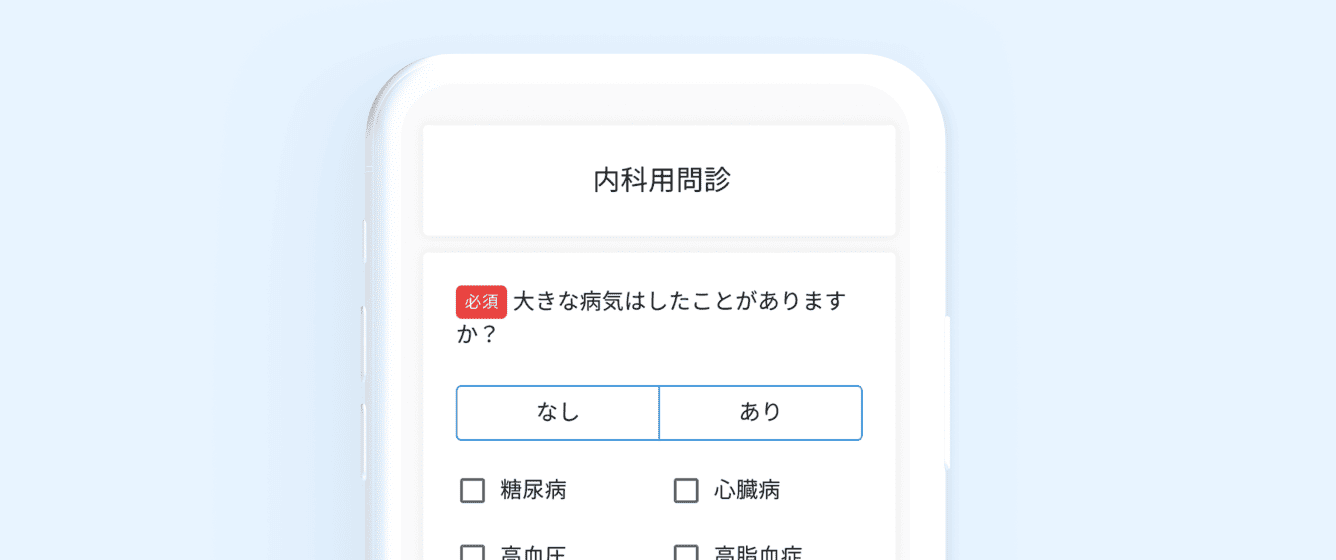The width and height of the screenshot is (1336, 560).
Task: Check the 高血圧 checkbox box
Action: coord(472,553)
